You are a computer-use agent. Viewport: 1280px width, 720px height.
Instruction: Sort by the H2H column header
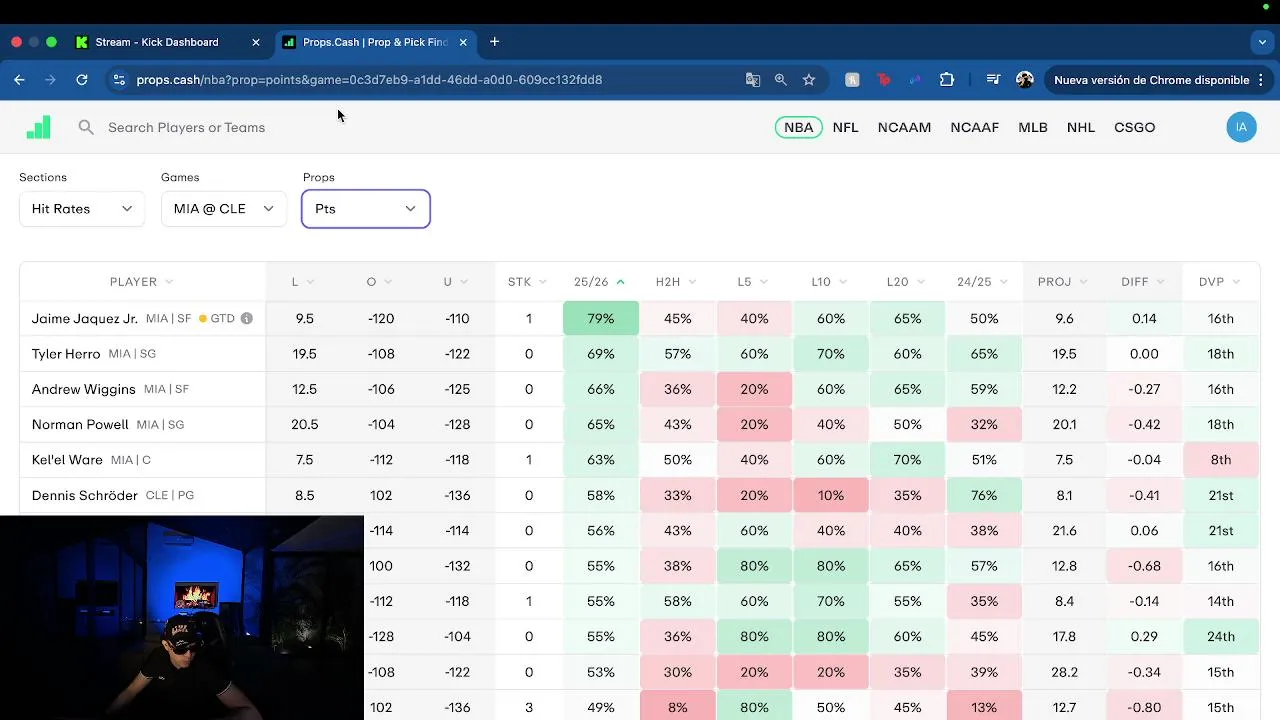coord(676,282)
